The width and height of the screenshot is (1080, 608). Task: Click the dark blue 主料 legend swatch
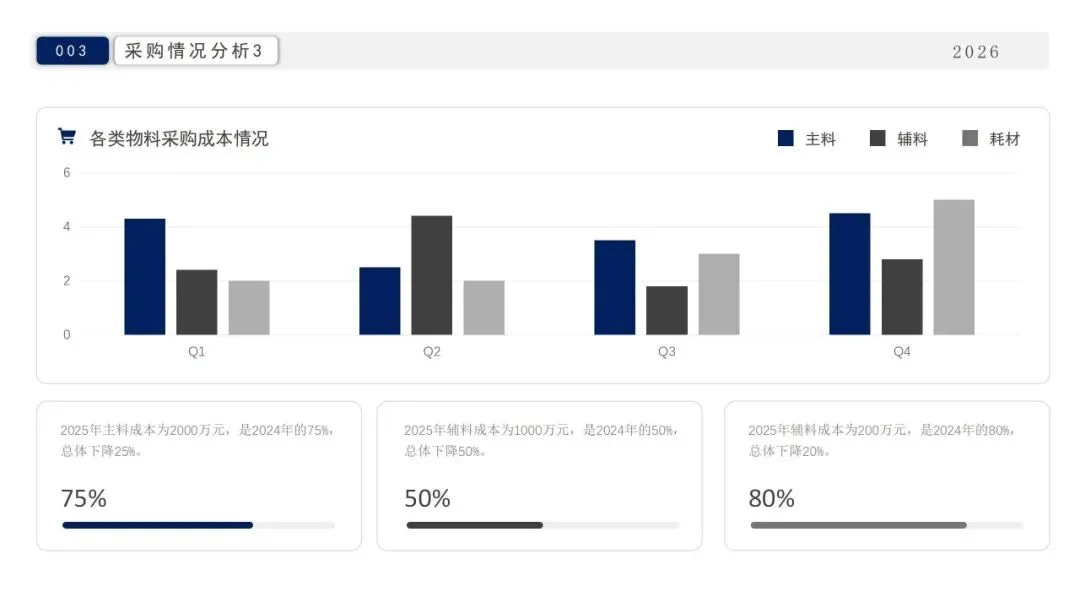786,138
